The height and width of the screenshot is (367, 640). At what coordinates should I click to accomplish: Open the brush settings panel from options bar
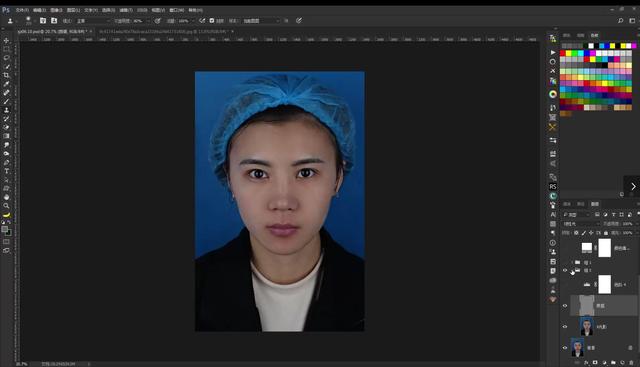(x=42, y=20)
